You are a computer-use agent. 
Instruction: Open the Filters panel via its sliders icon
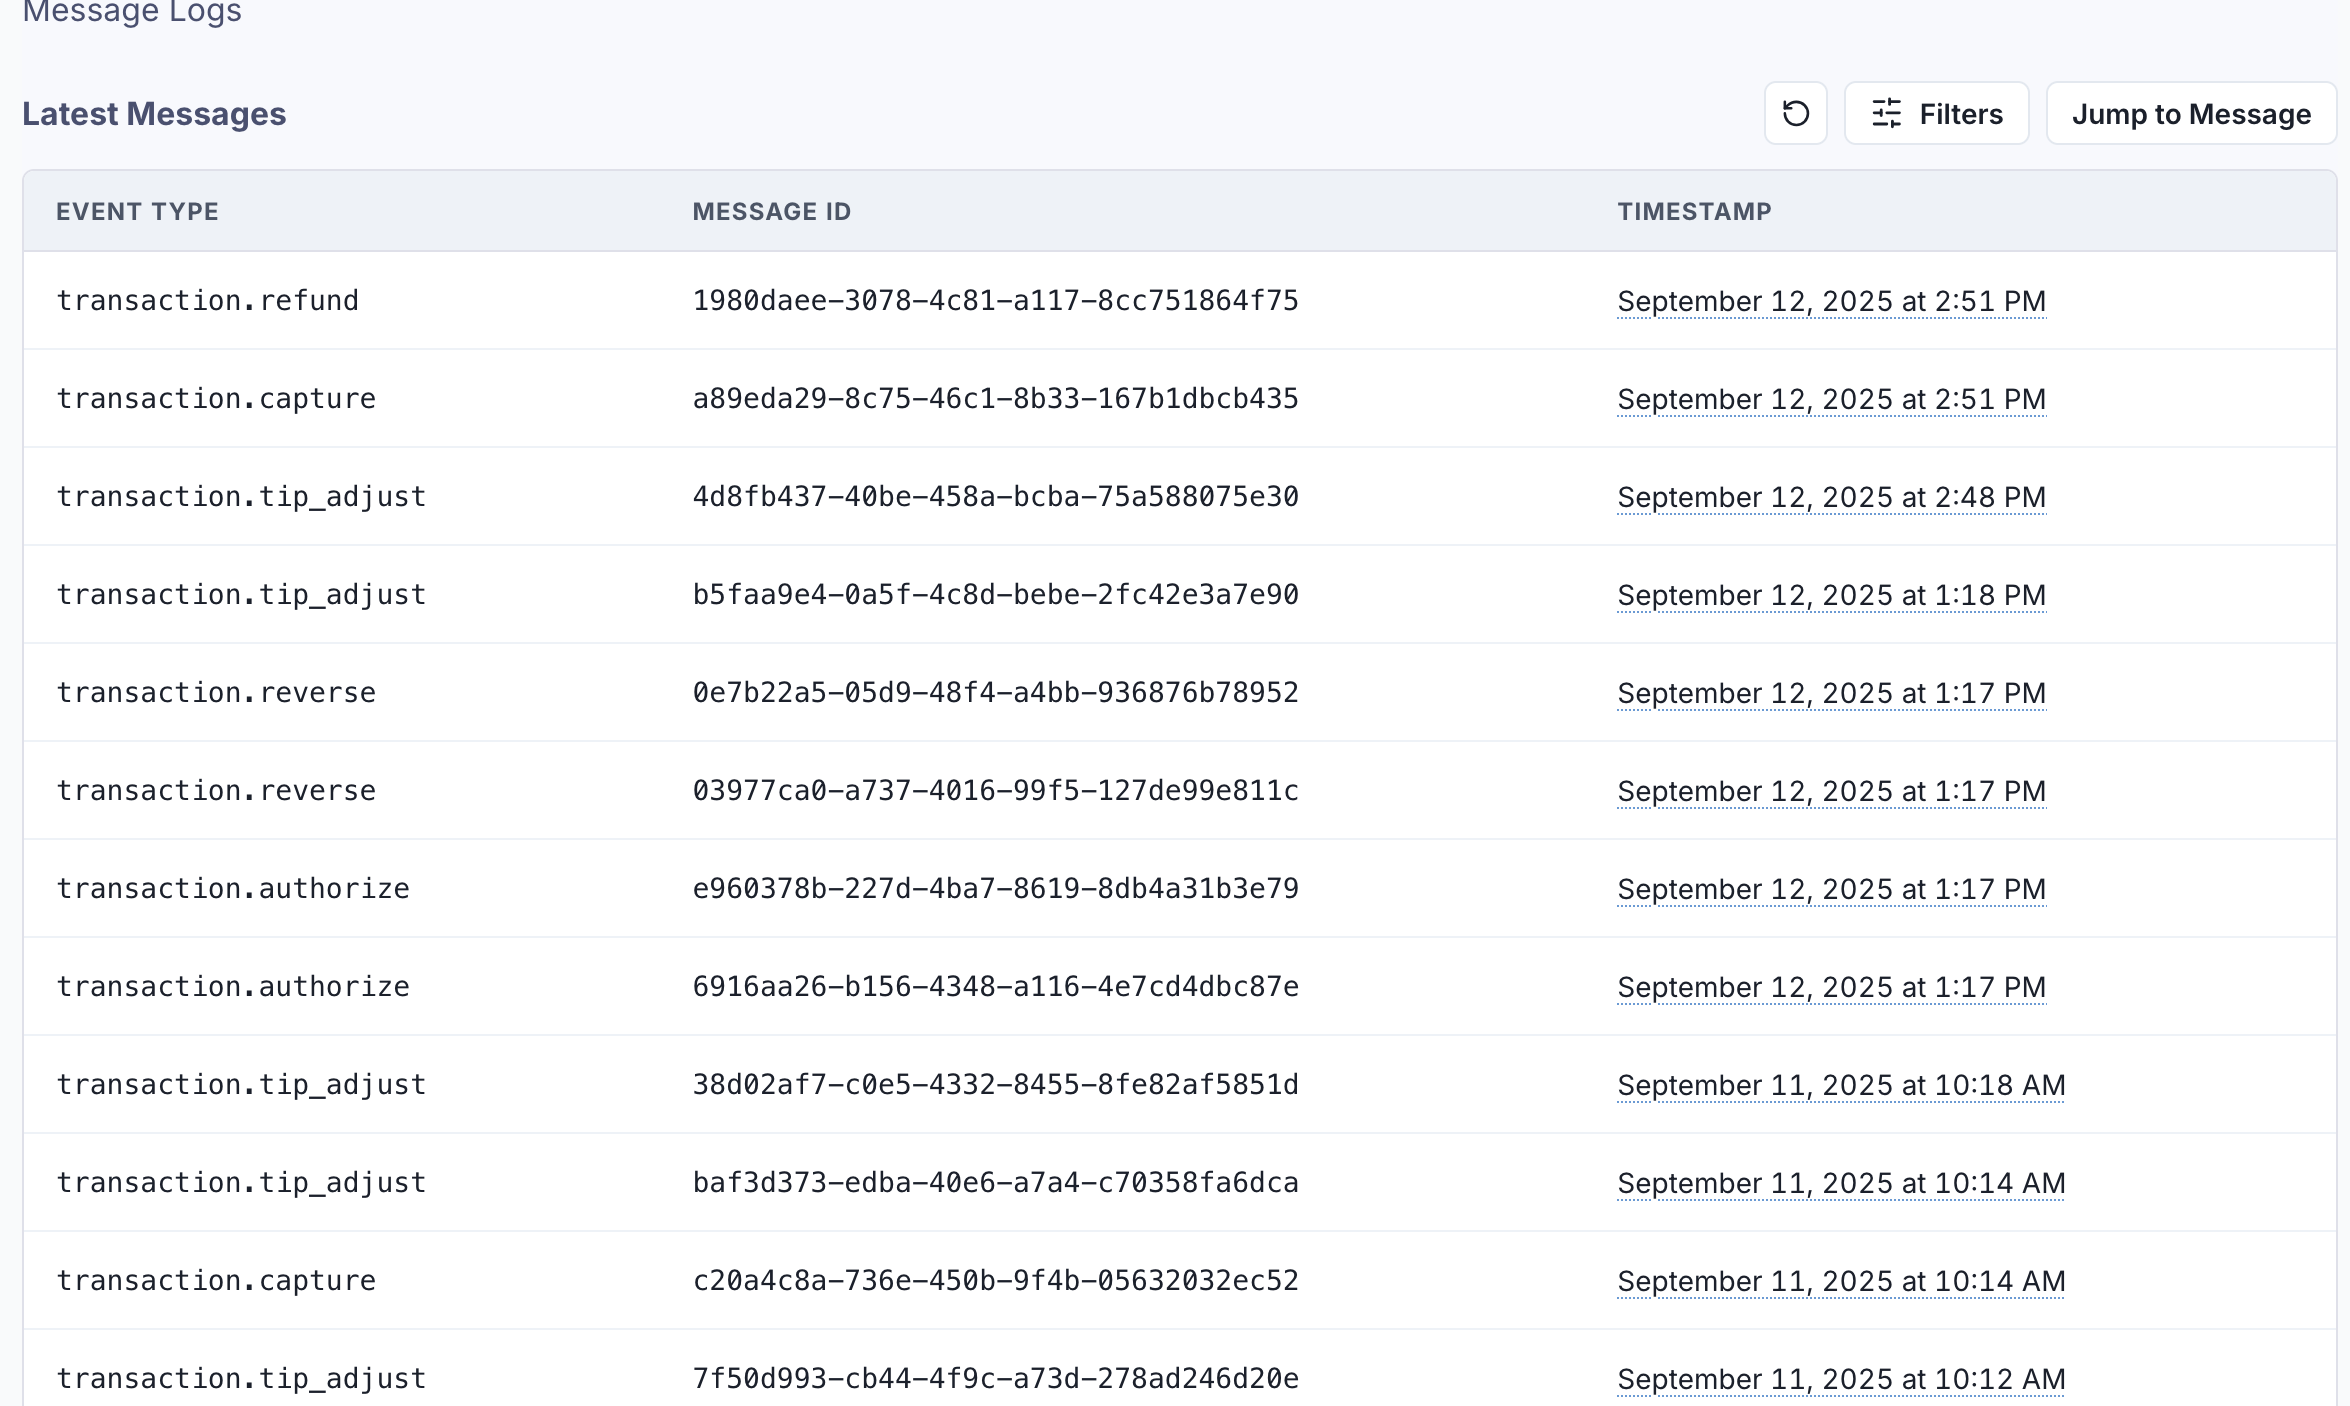tap(1886, 113)
